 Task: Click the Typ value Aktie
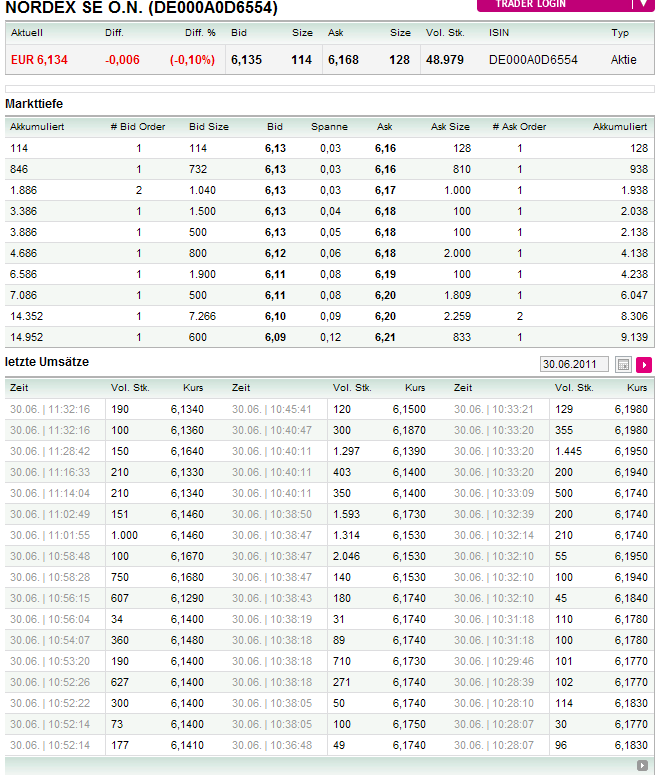click(623, 60)
